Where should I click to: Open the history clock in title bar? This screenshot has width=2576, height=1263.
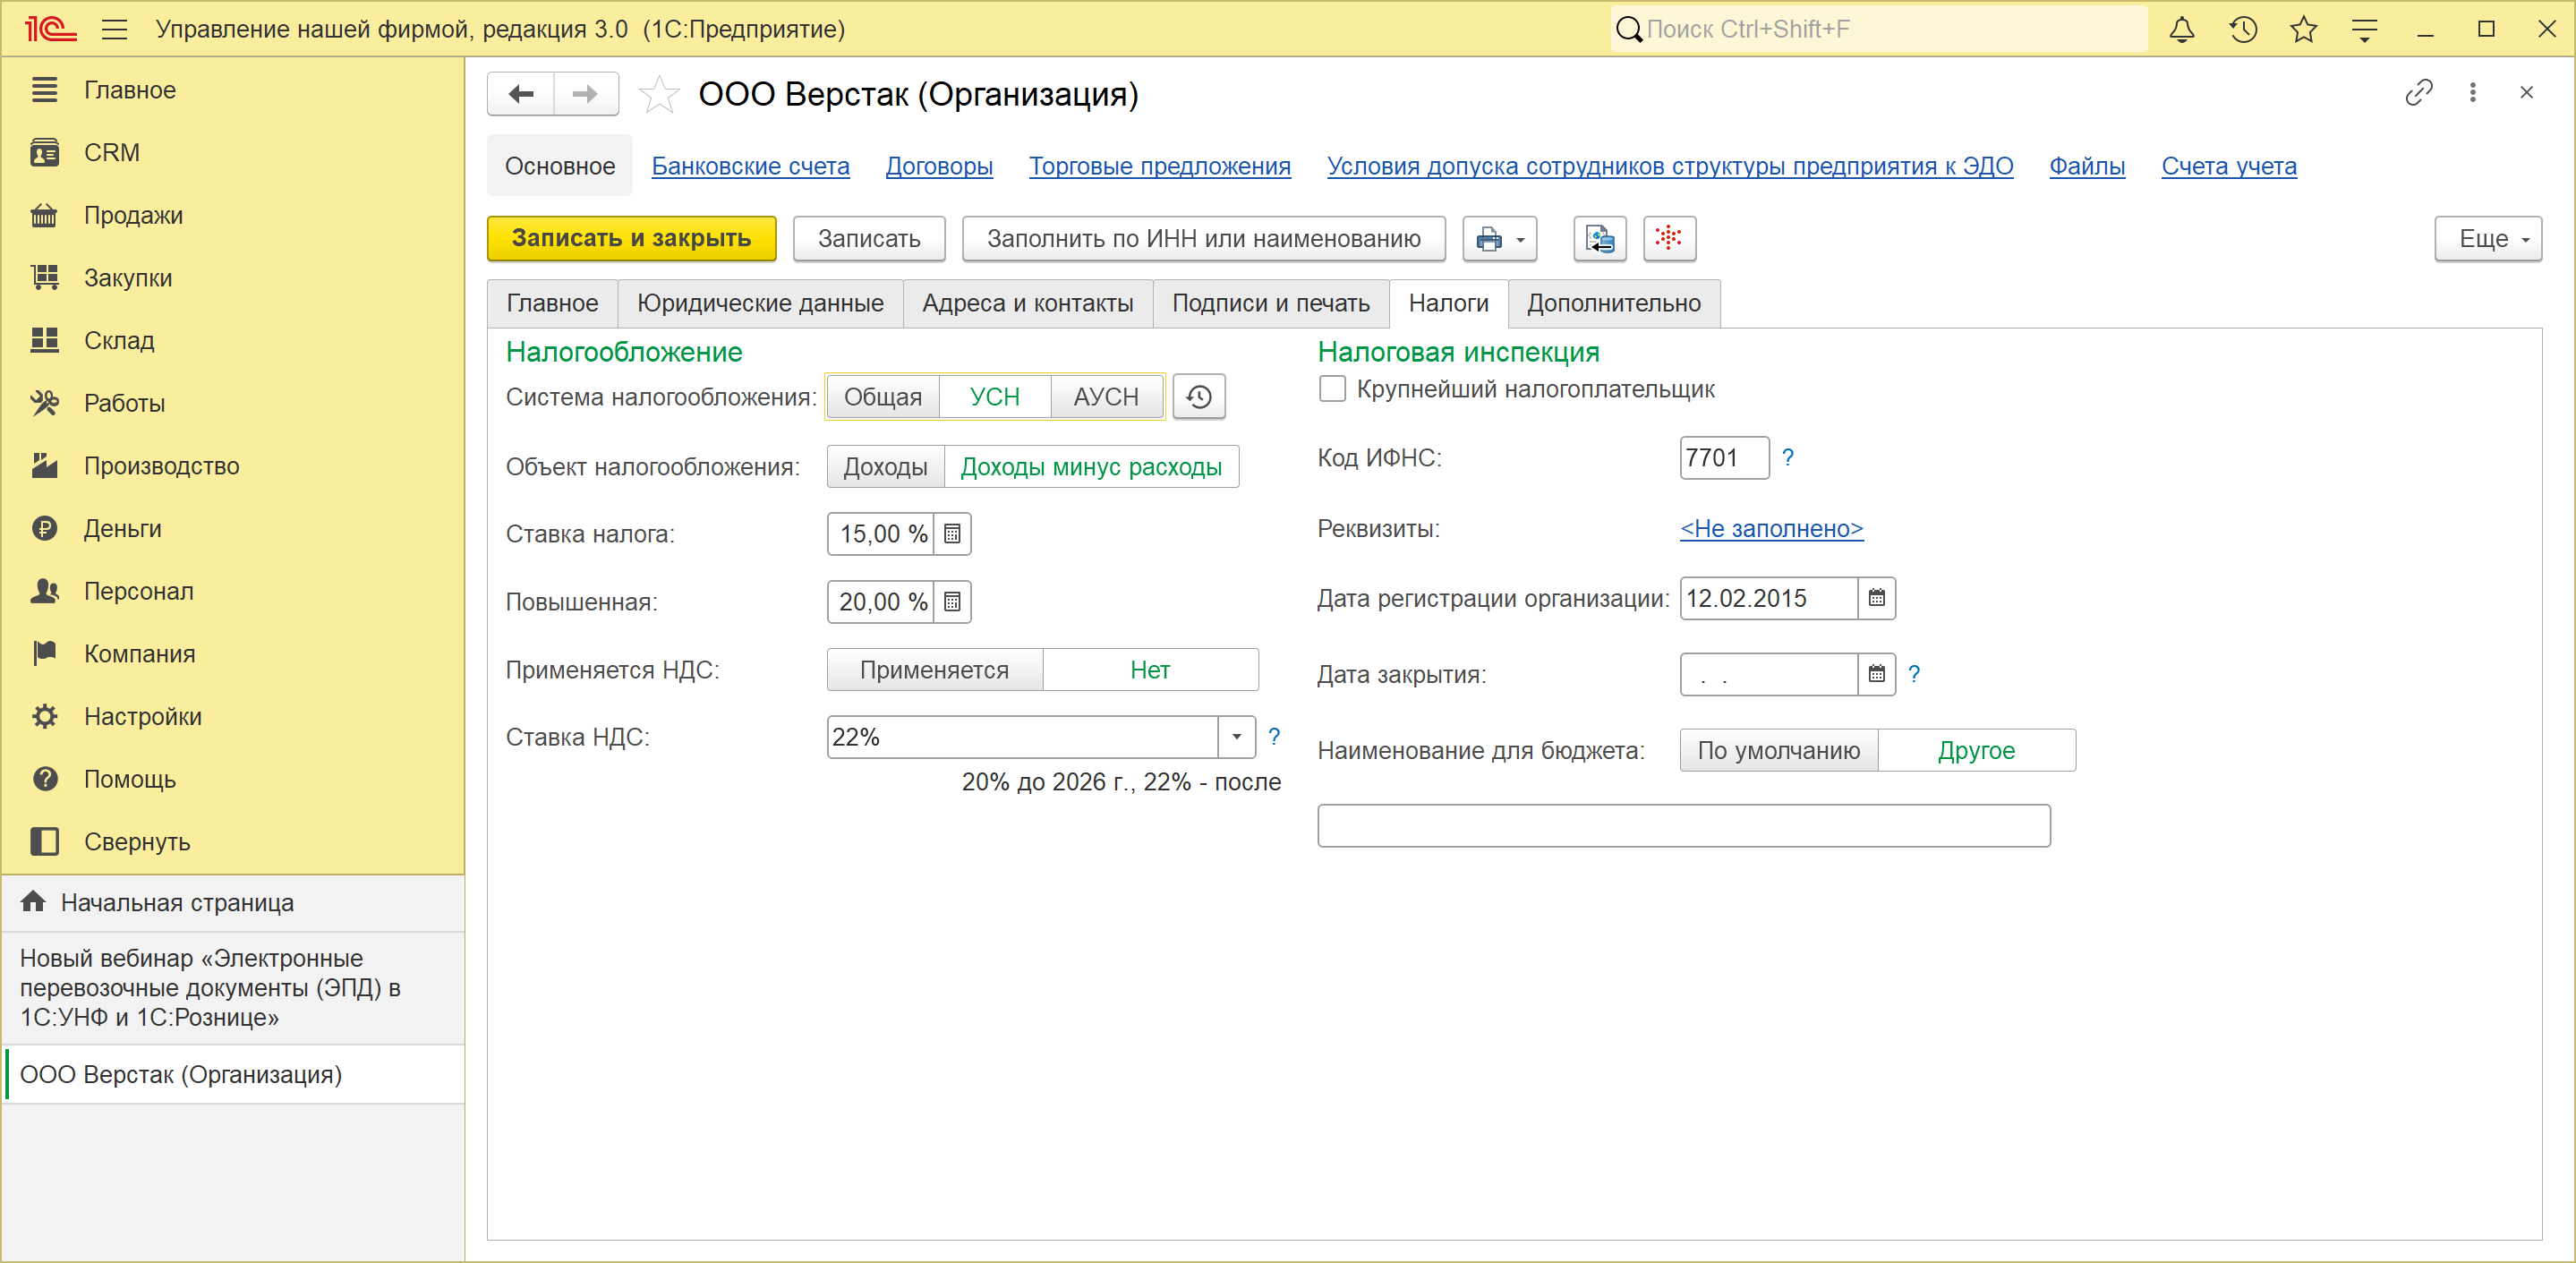[2243, 29]
